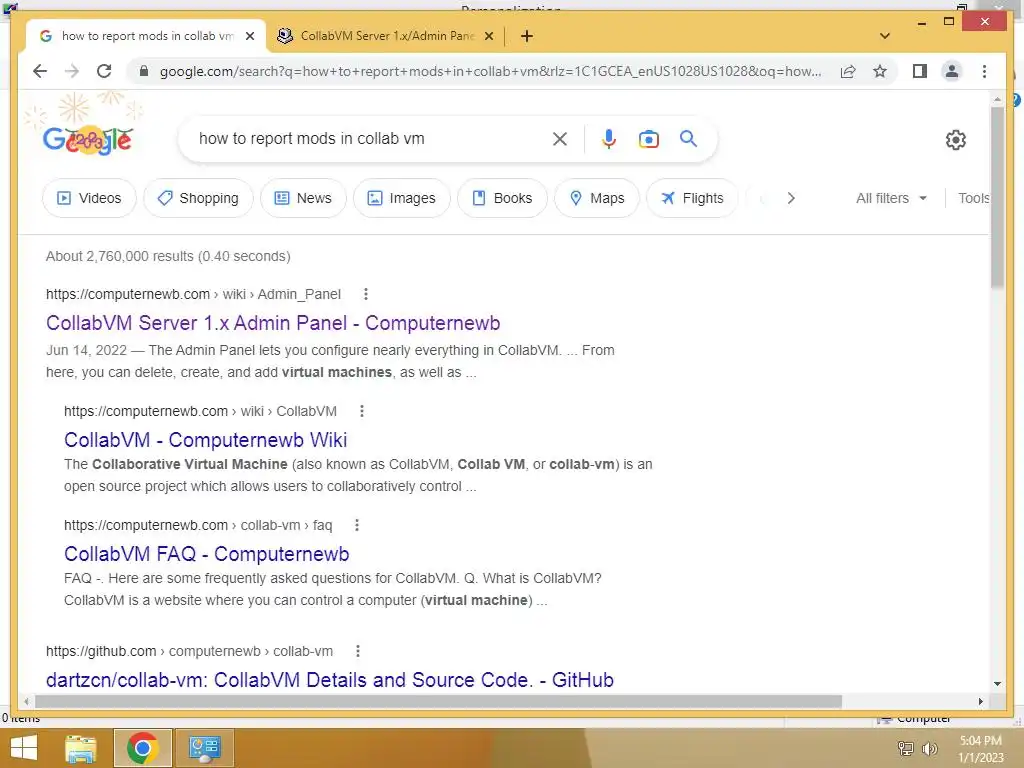Open the Chrome side panel
1024x768 pixels.
pos(920,71)
